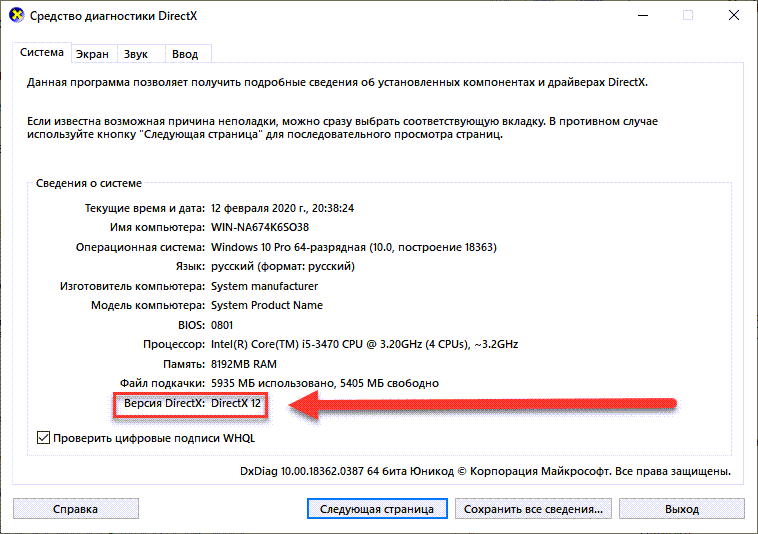The width and height of the screenshot is (758, 534).
Task: Click Сохранить все сведения button
Action: click(533, 509)
